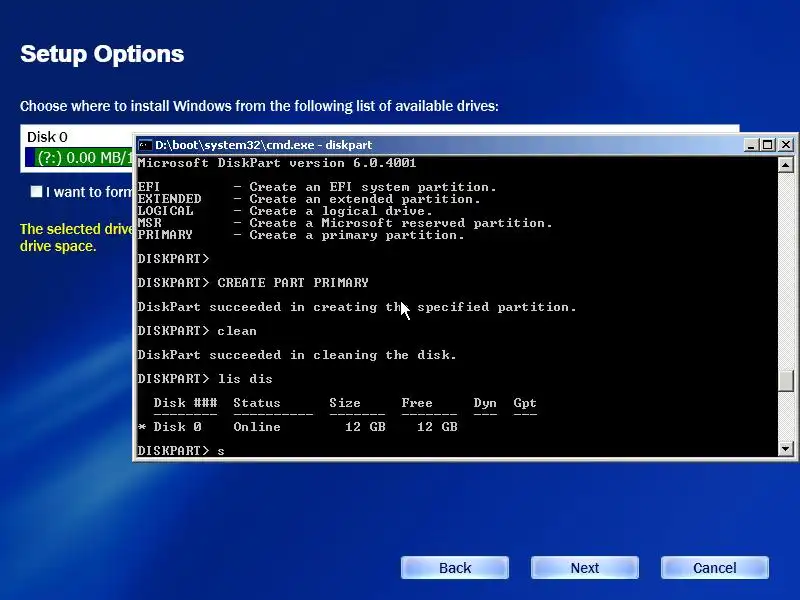Image resolution: width=800 pixels, height=600 pixels.
Task: Click the Back button
Action: [x=455, y=568]
